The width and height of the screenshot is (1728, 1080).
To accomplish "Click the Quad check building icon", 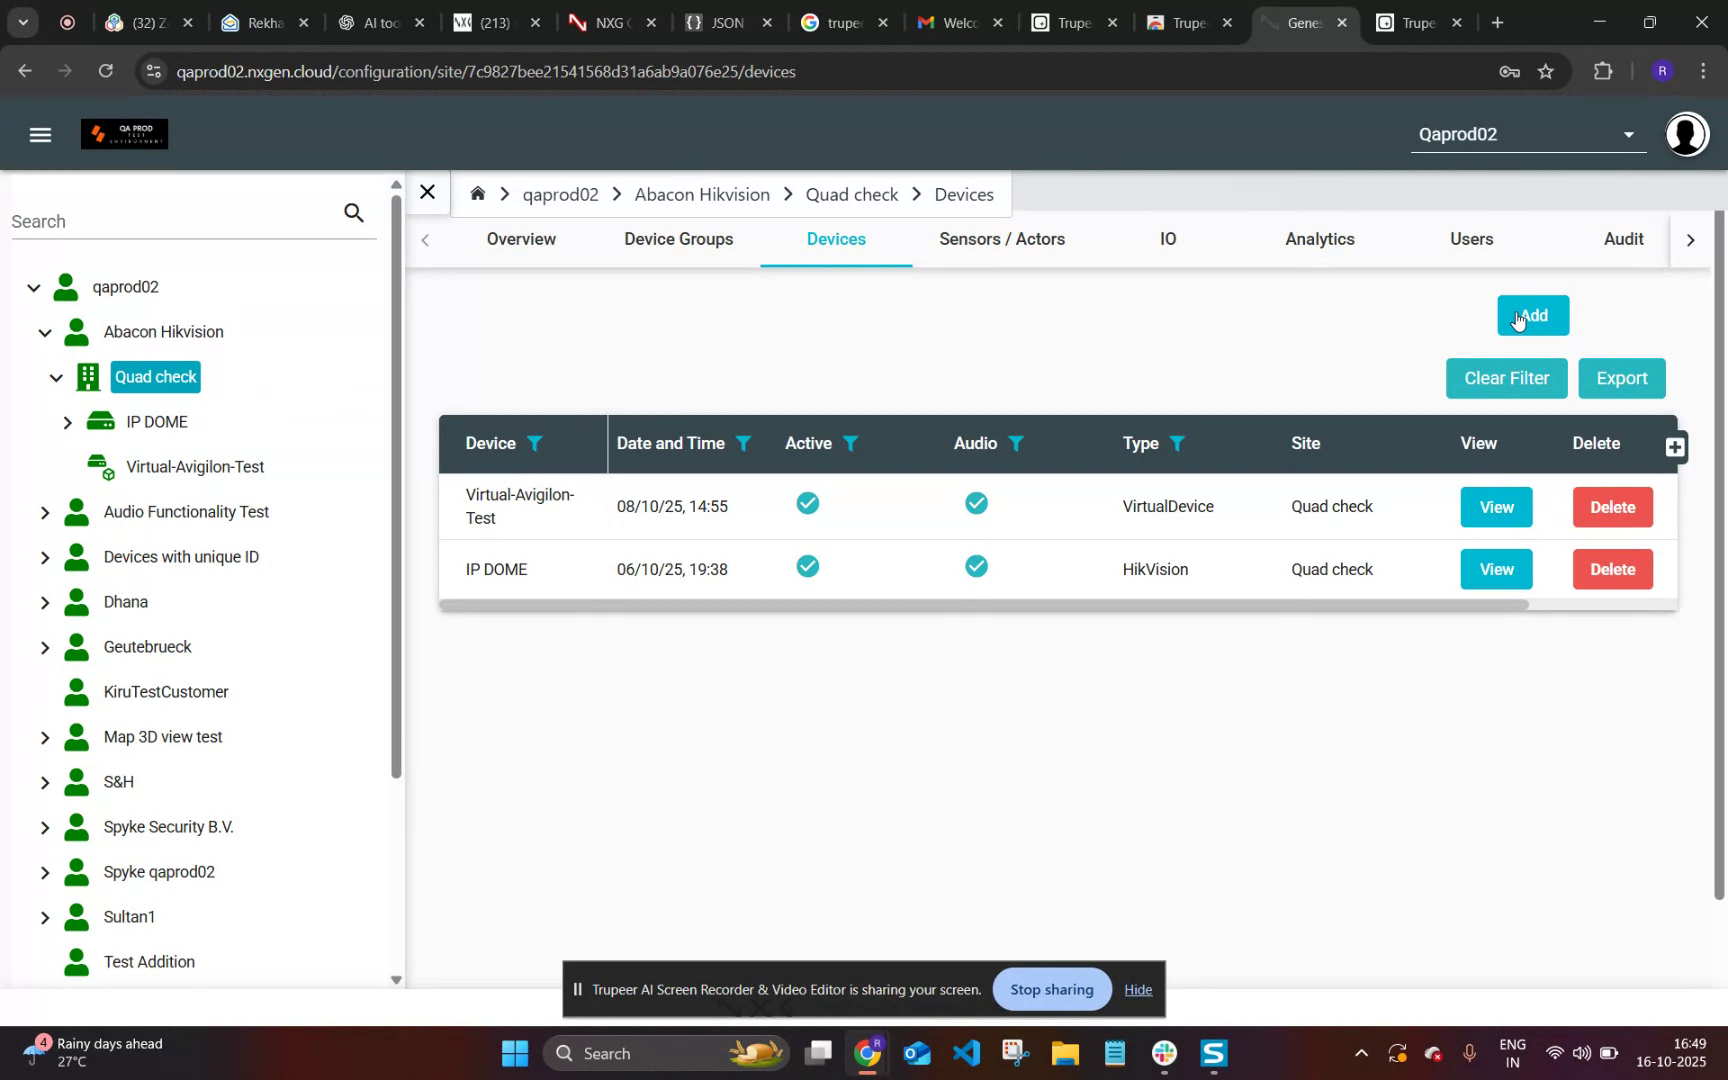I will (87, 377).
